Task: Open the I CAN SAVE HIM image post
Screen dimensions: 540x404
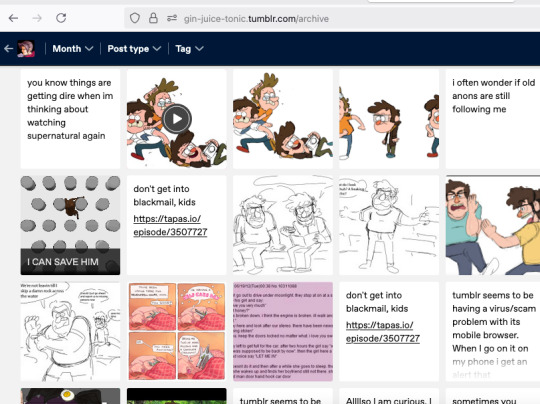Action: coord(70,225)
